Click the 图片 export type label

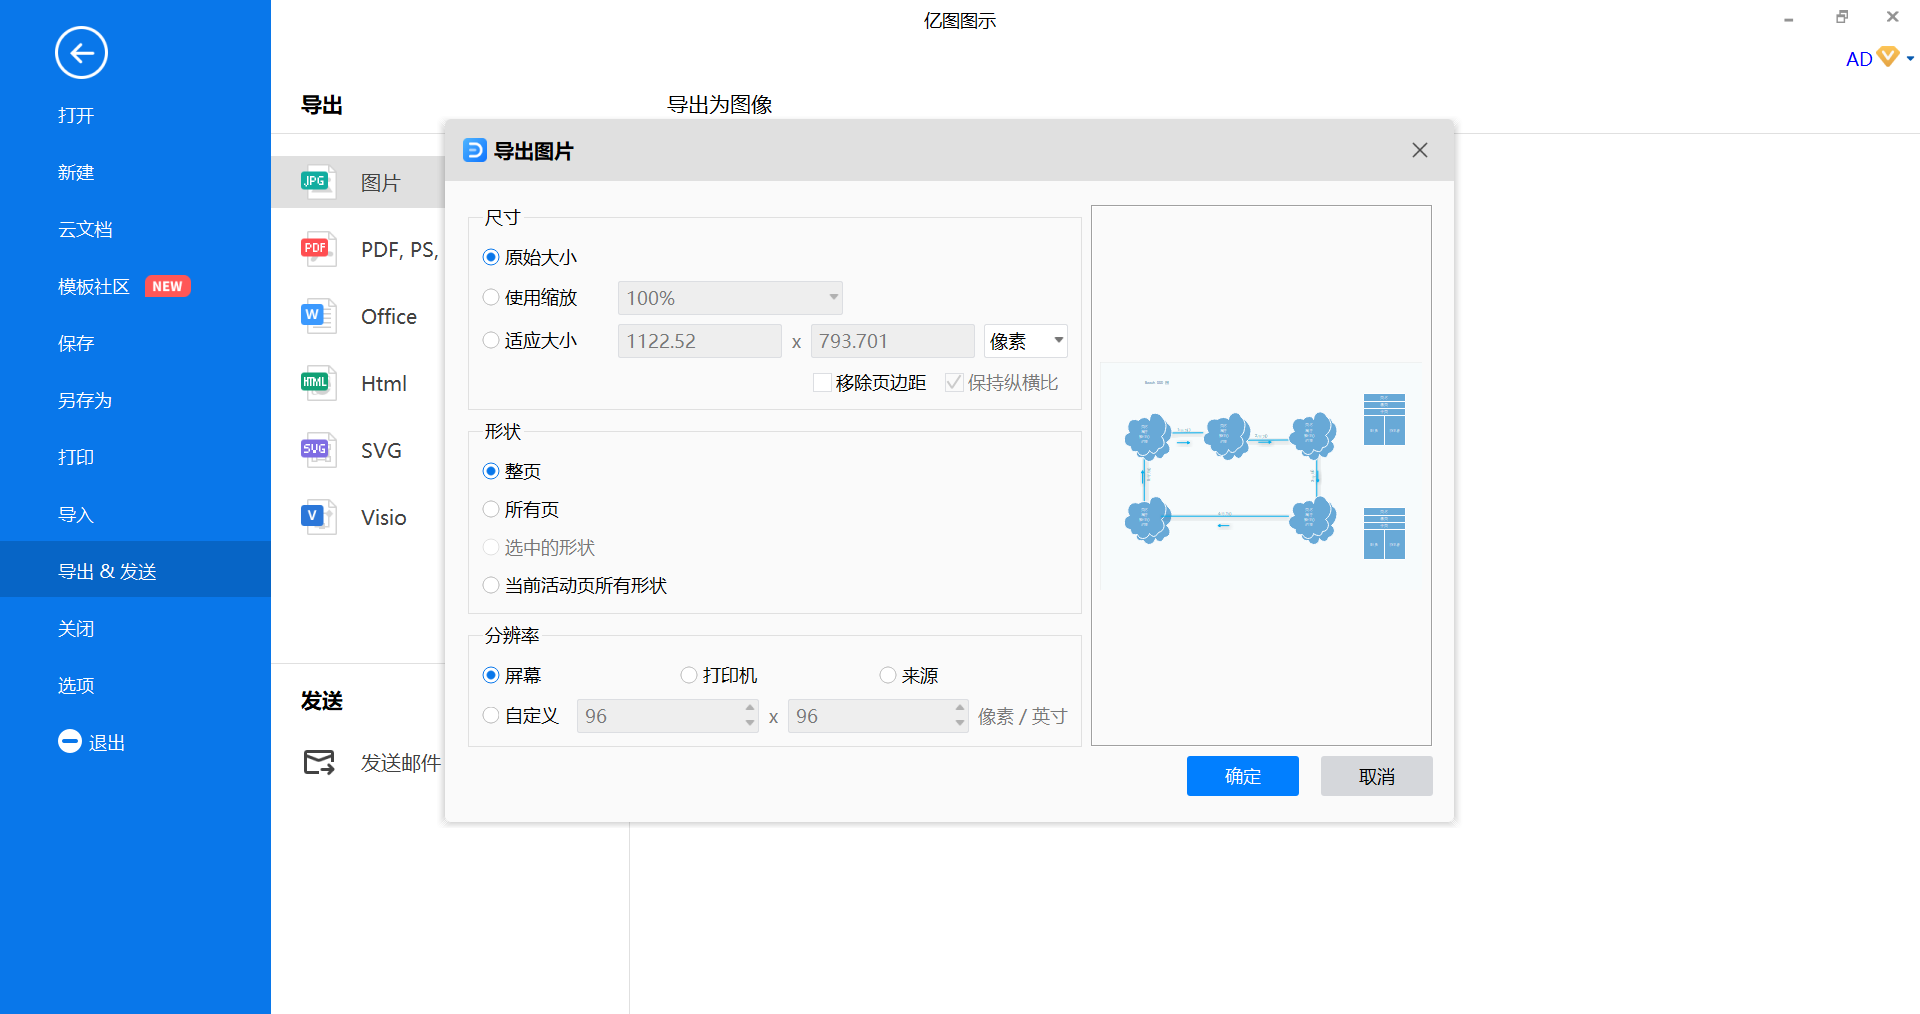coord(380,183)
